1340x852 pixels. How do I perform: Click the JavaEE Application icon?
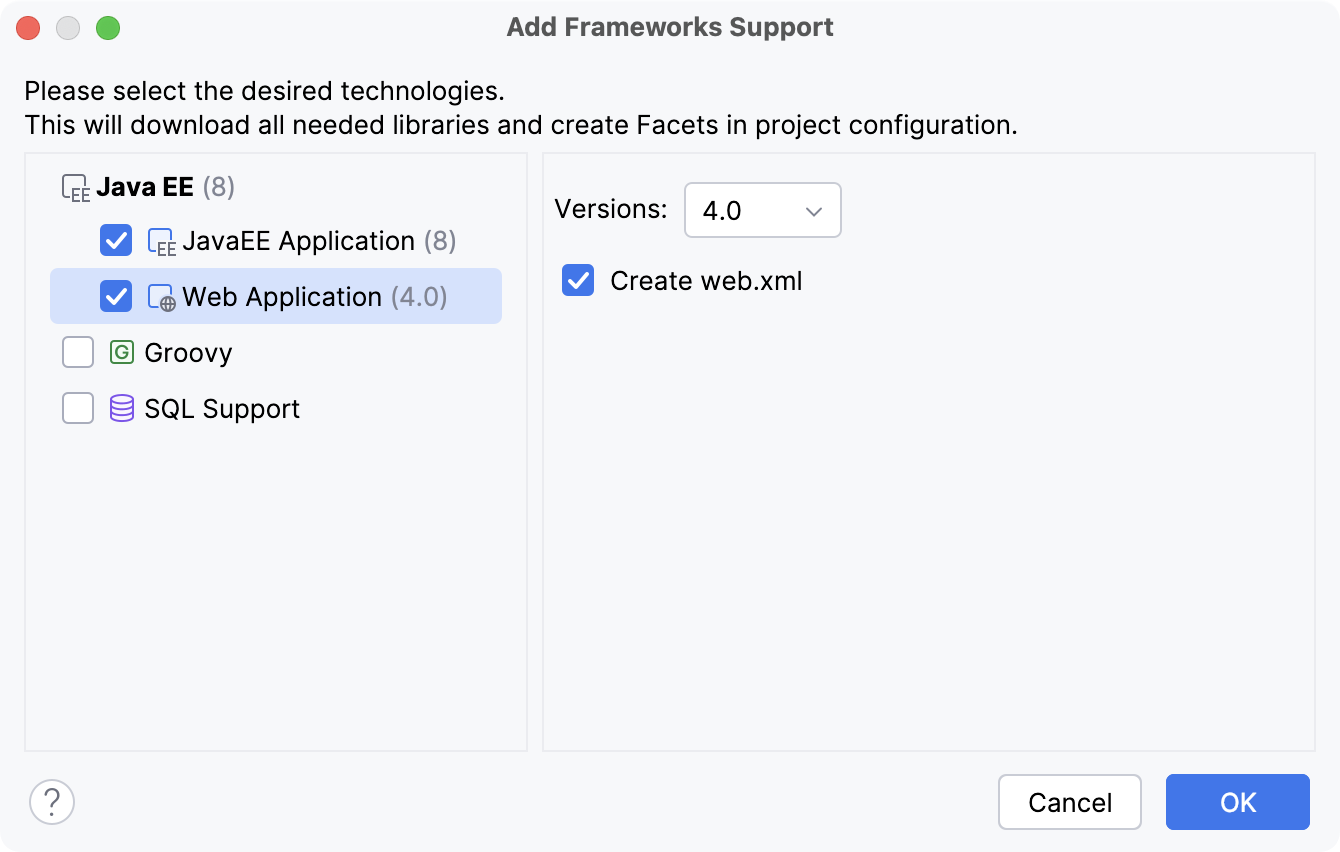click(x=160, y=240)
